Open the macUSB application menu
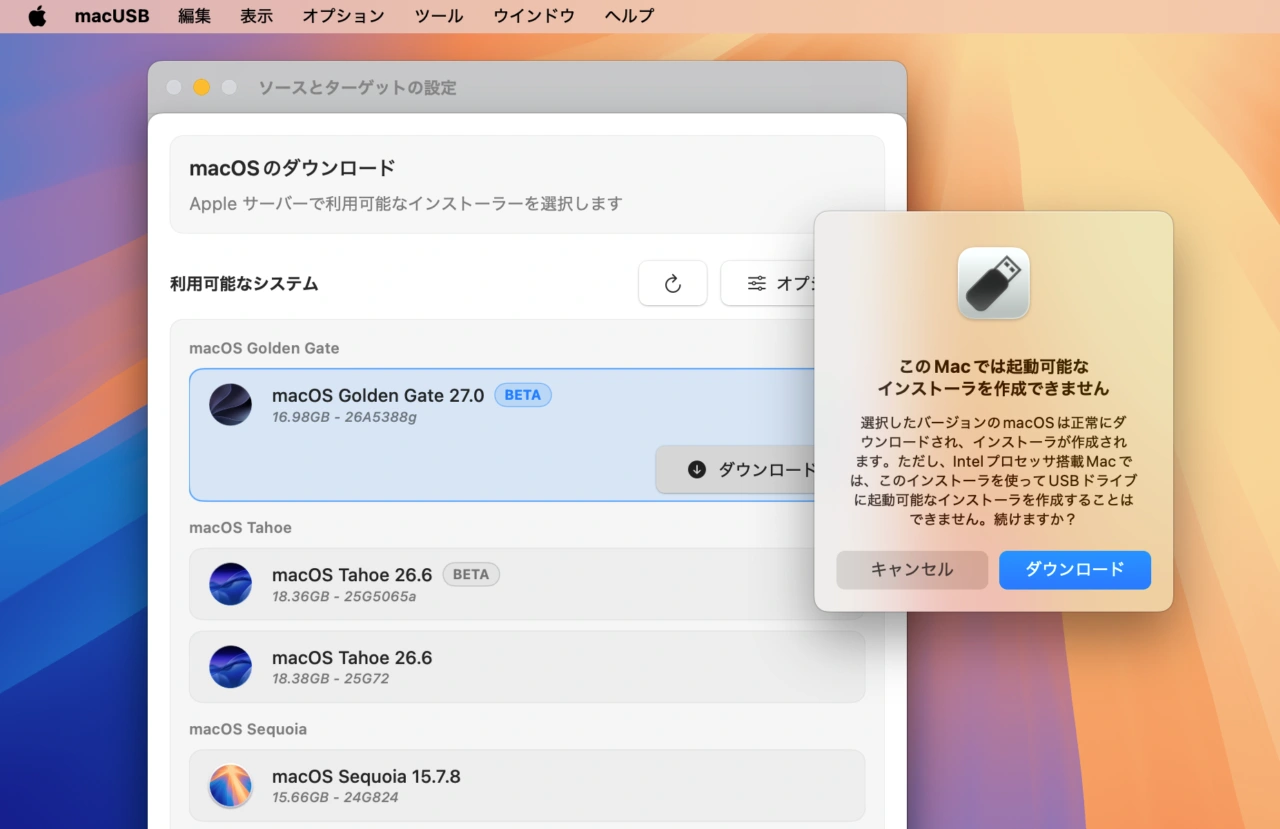This screenshot has width=1280, height=829. 112,16
